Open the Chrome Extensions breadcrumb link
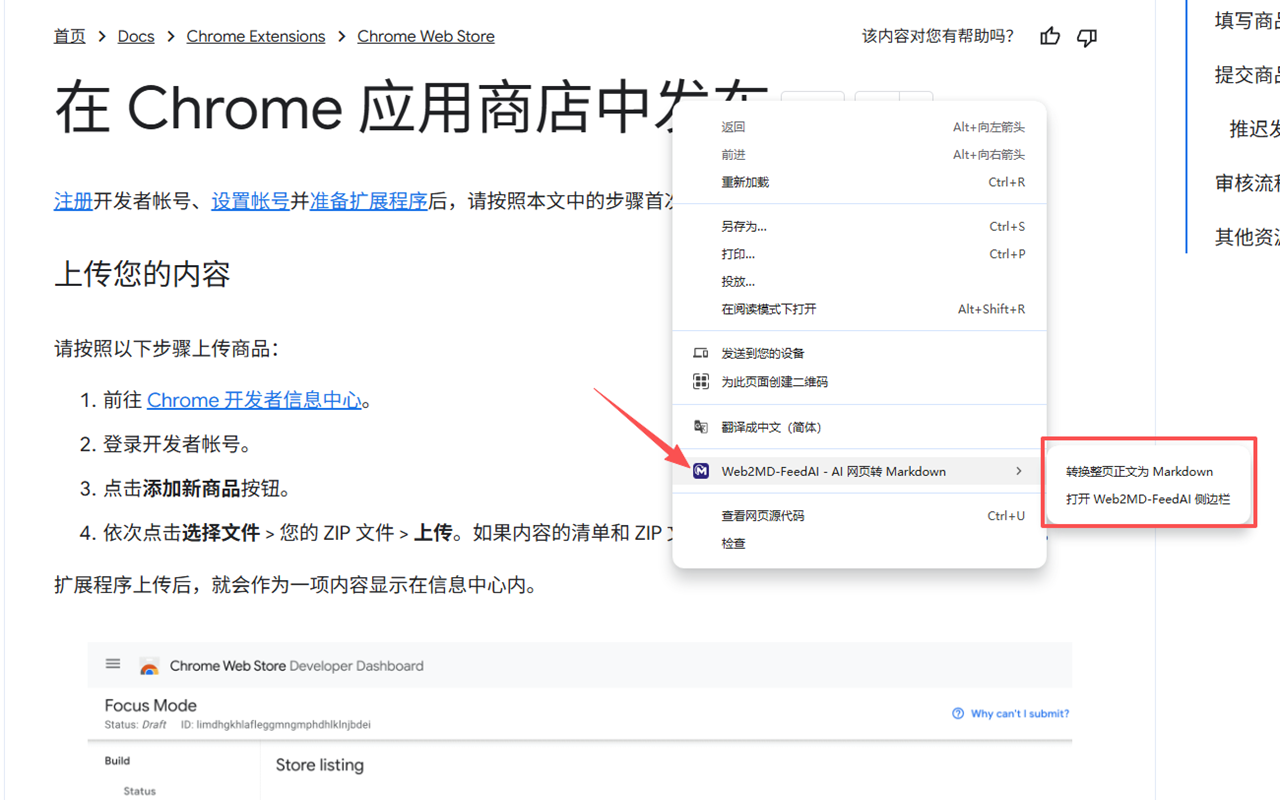Screen dimensions: 1280x800 click(x=256, y=36)
